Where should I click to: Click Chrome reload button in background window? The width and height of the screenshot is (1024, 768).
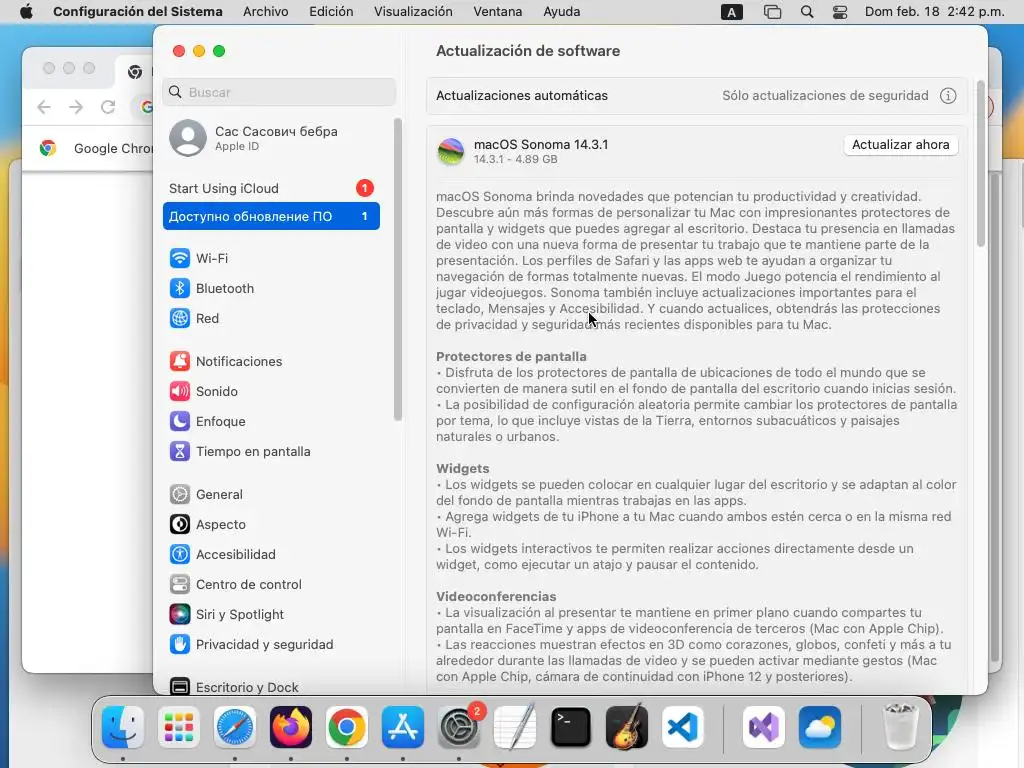pos(108,107)
